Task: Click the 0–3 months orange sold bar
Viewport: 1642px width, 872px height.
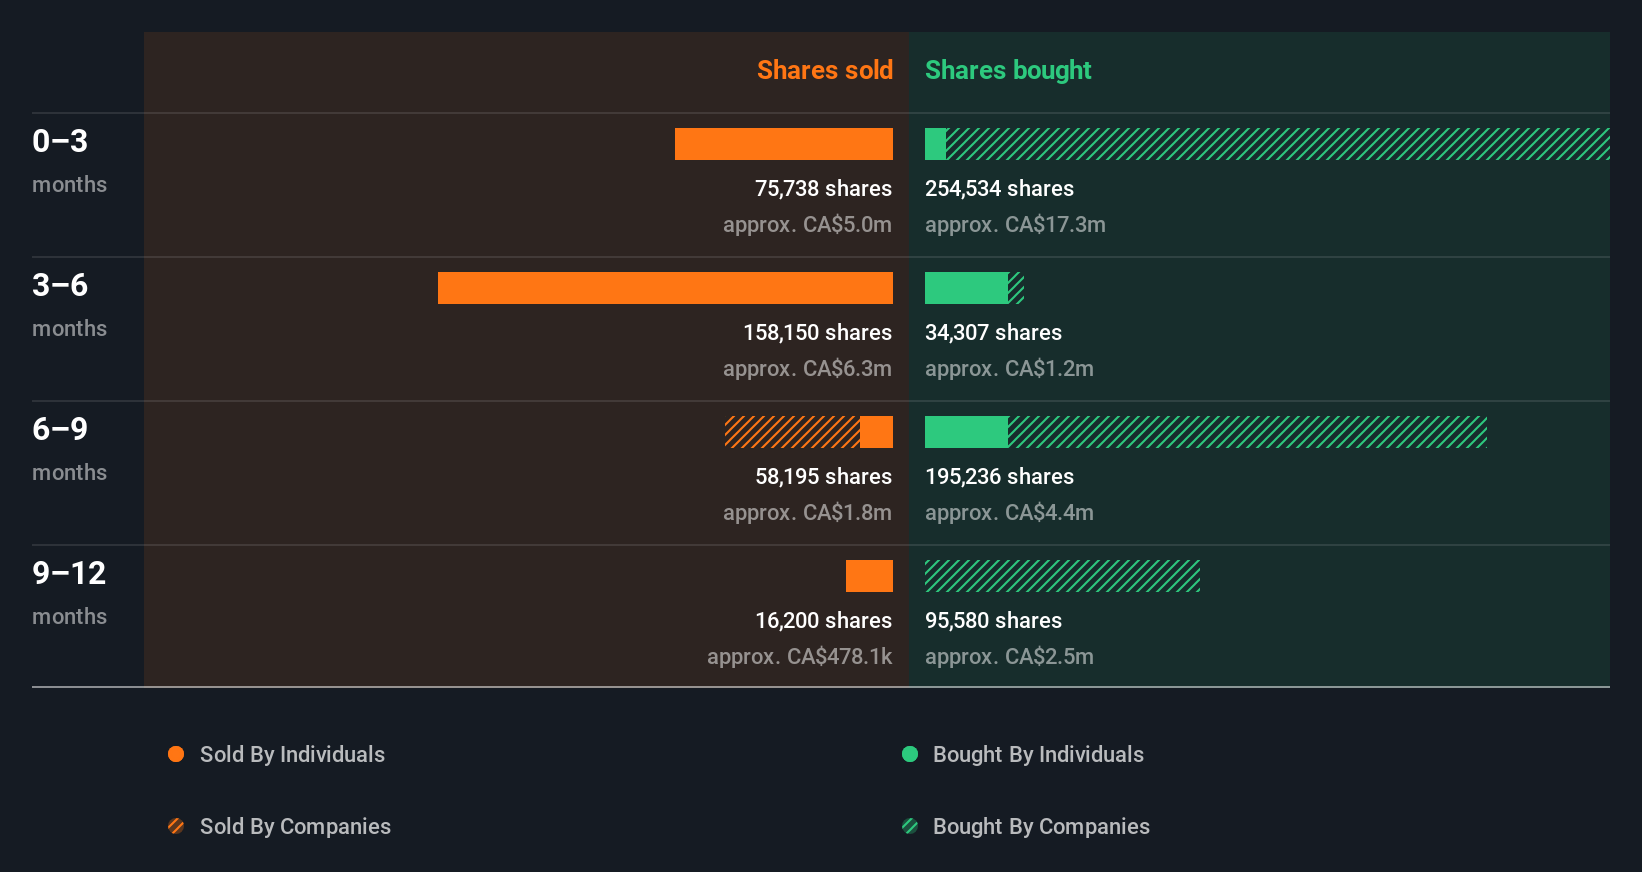Action: (784, 144)
